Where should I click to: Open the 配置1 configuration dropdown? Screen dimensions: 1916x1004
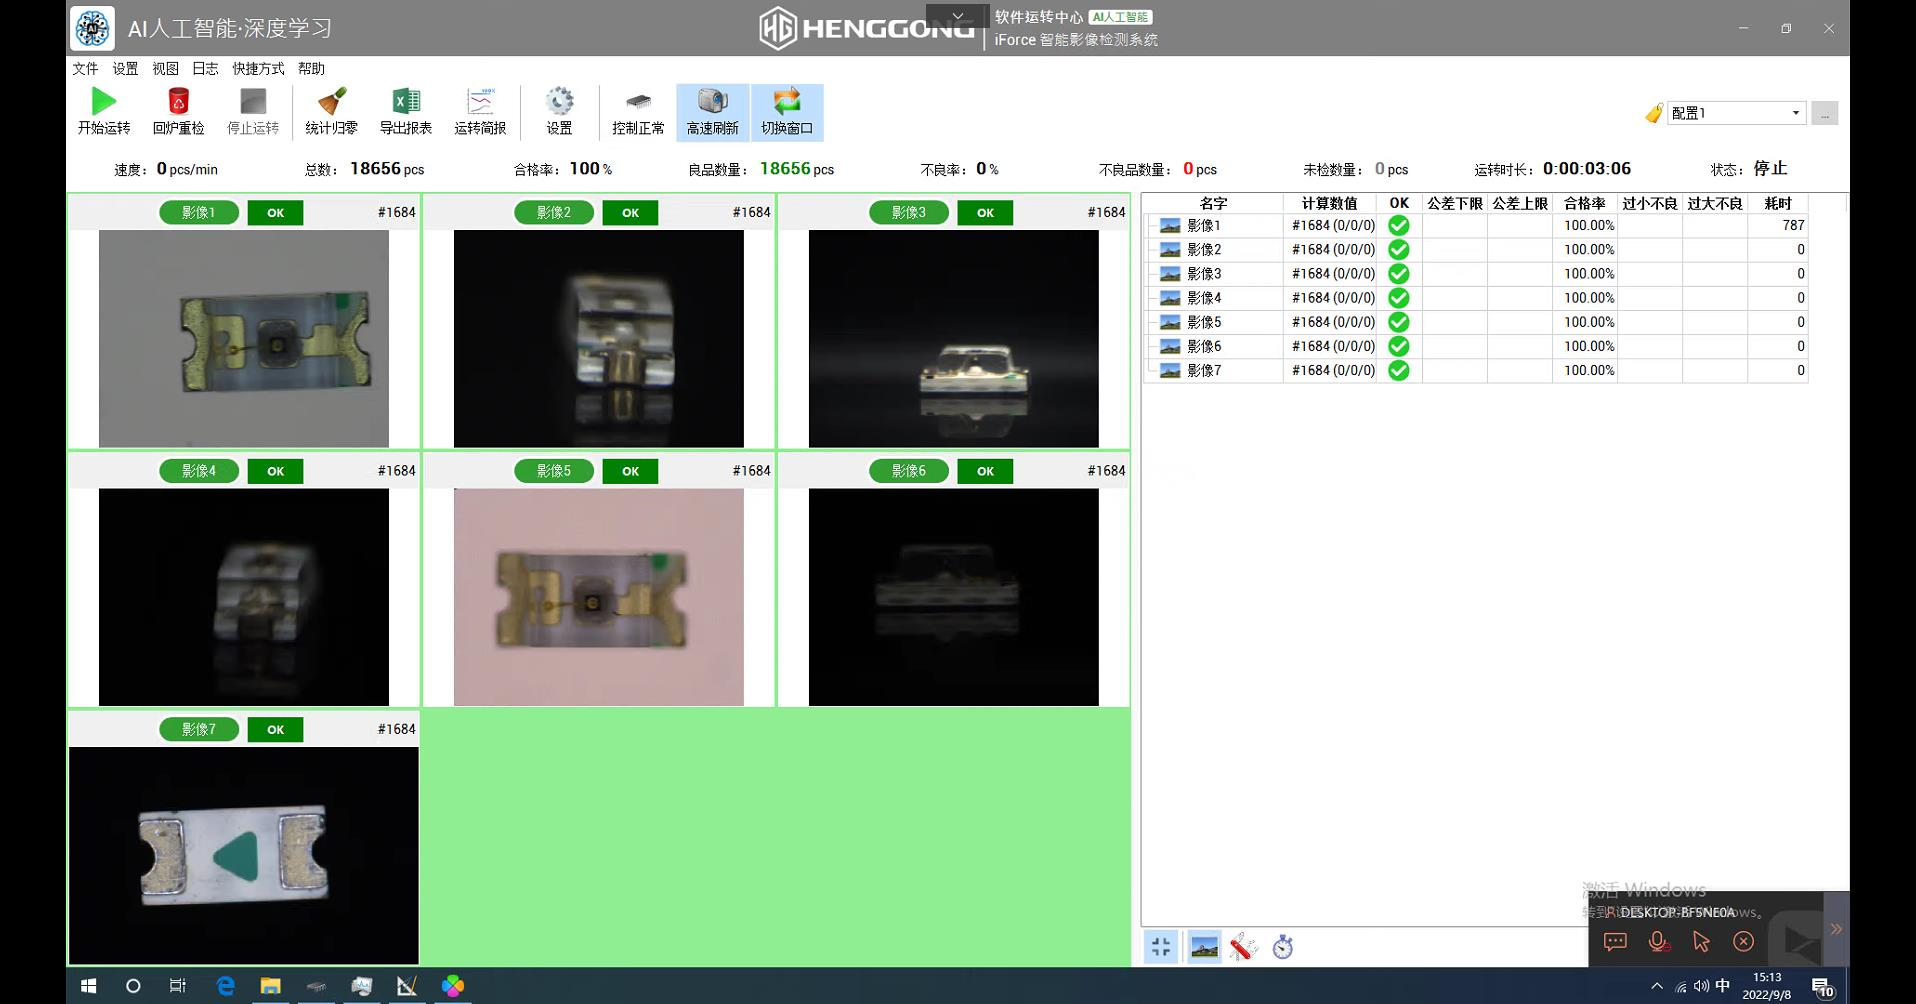point(1795,113)
